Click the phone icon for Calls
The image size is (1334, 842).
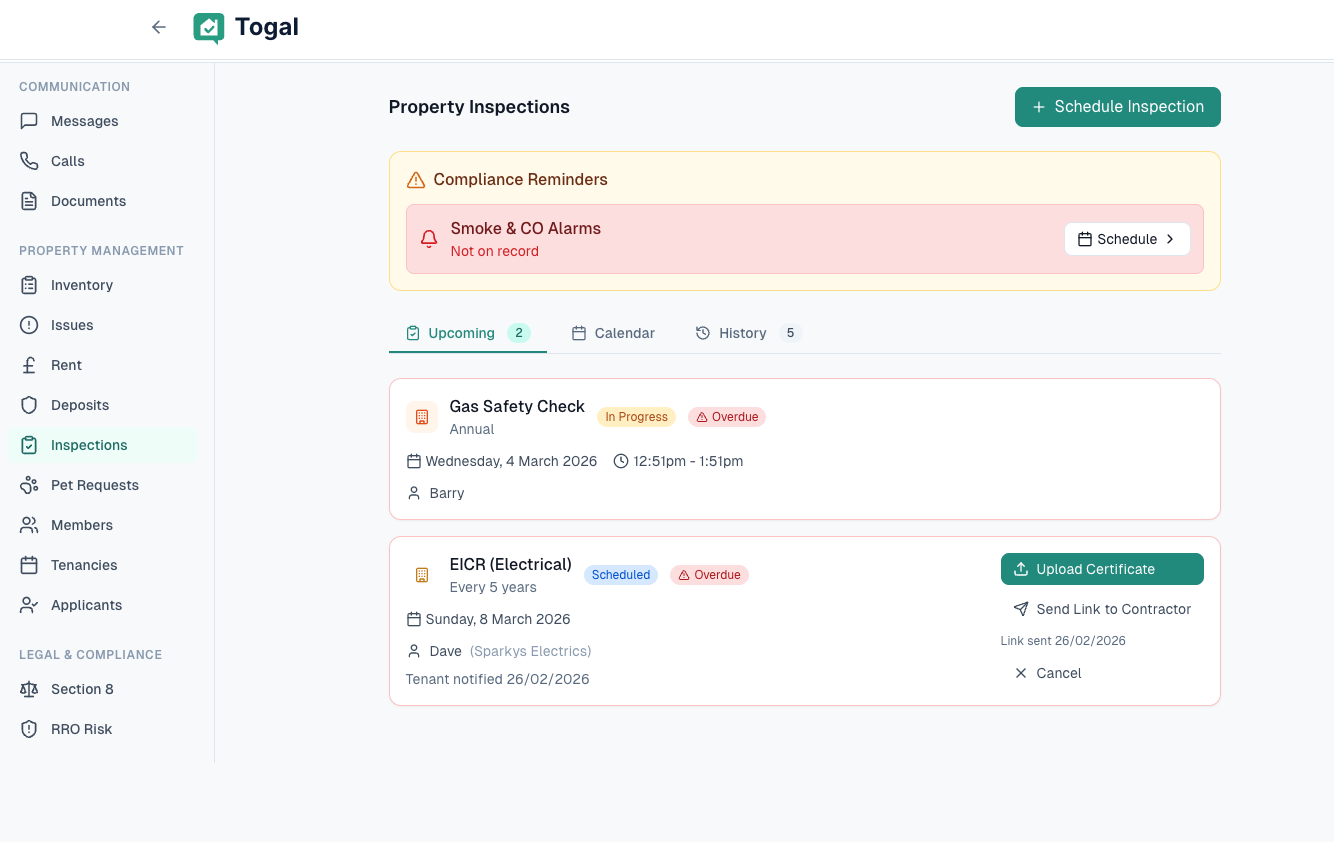[29, 161]
